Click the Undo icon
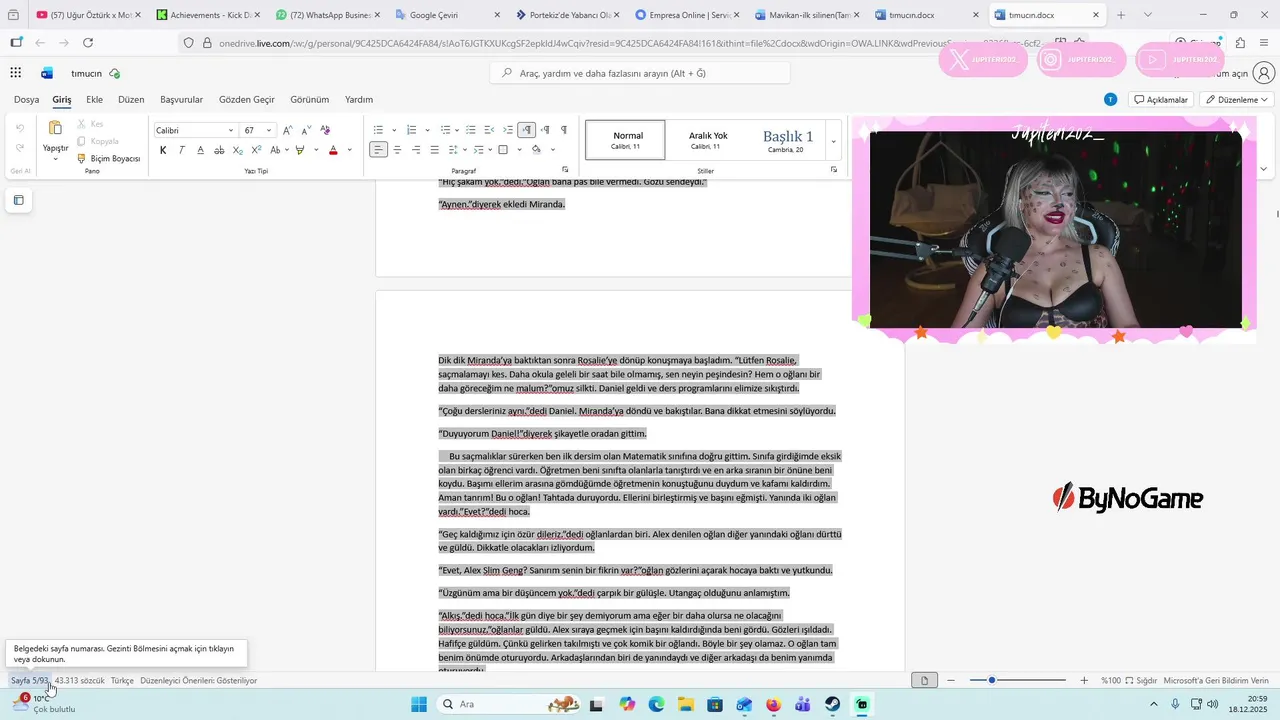The width and height of the screenshot is (1280, 720). tap(20, 128)
